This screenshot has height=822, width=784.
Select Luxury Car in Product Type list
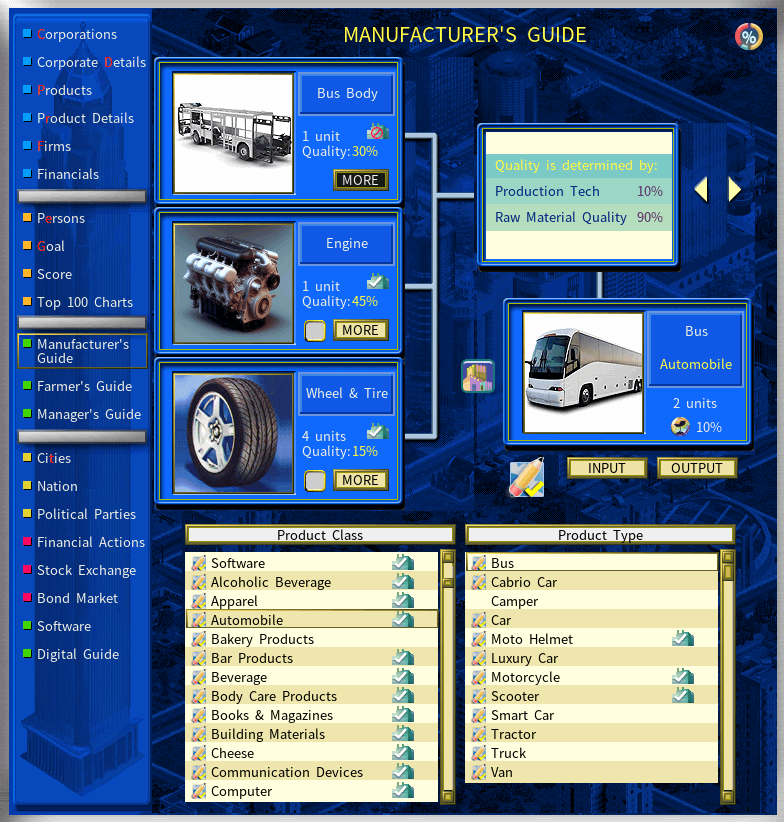[591, 658]
